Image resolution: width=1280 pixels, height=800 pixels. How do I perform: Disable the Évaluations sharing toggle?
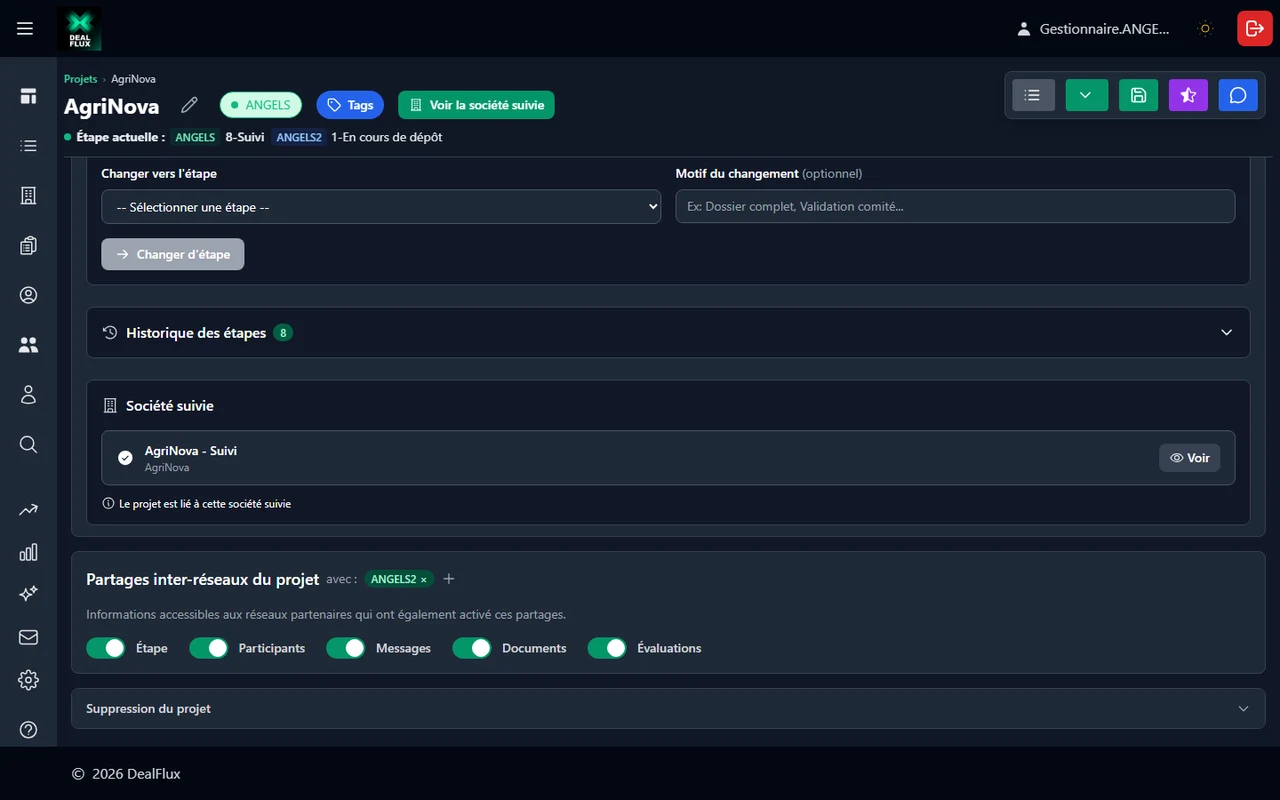[x=607, y=648]
